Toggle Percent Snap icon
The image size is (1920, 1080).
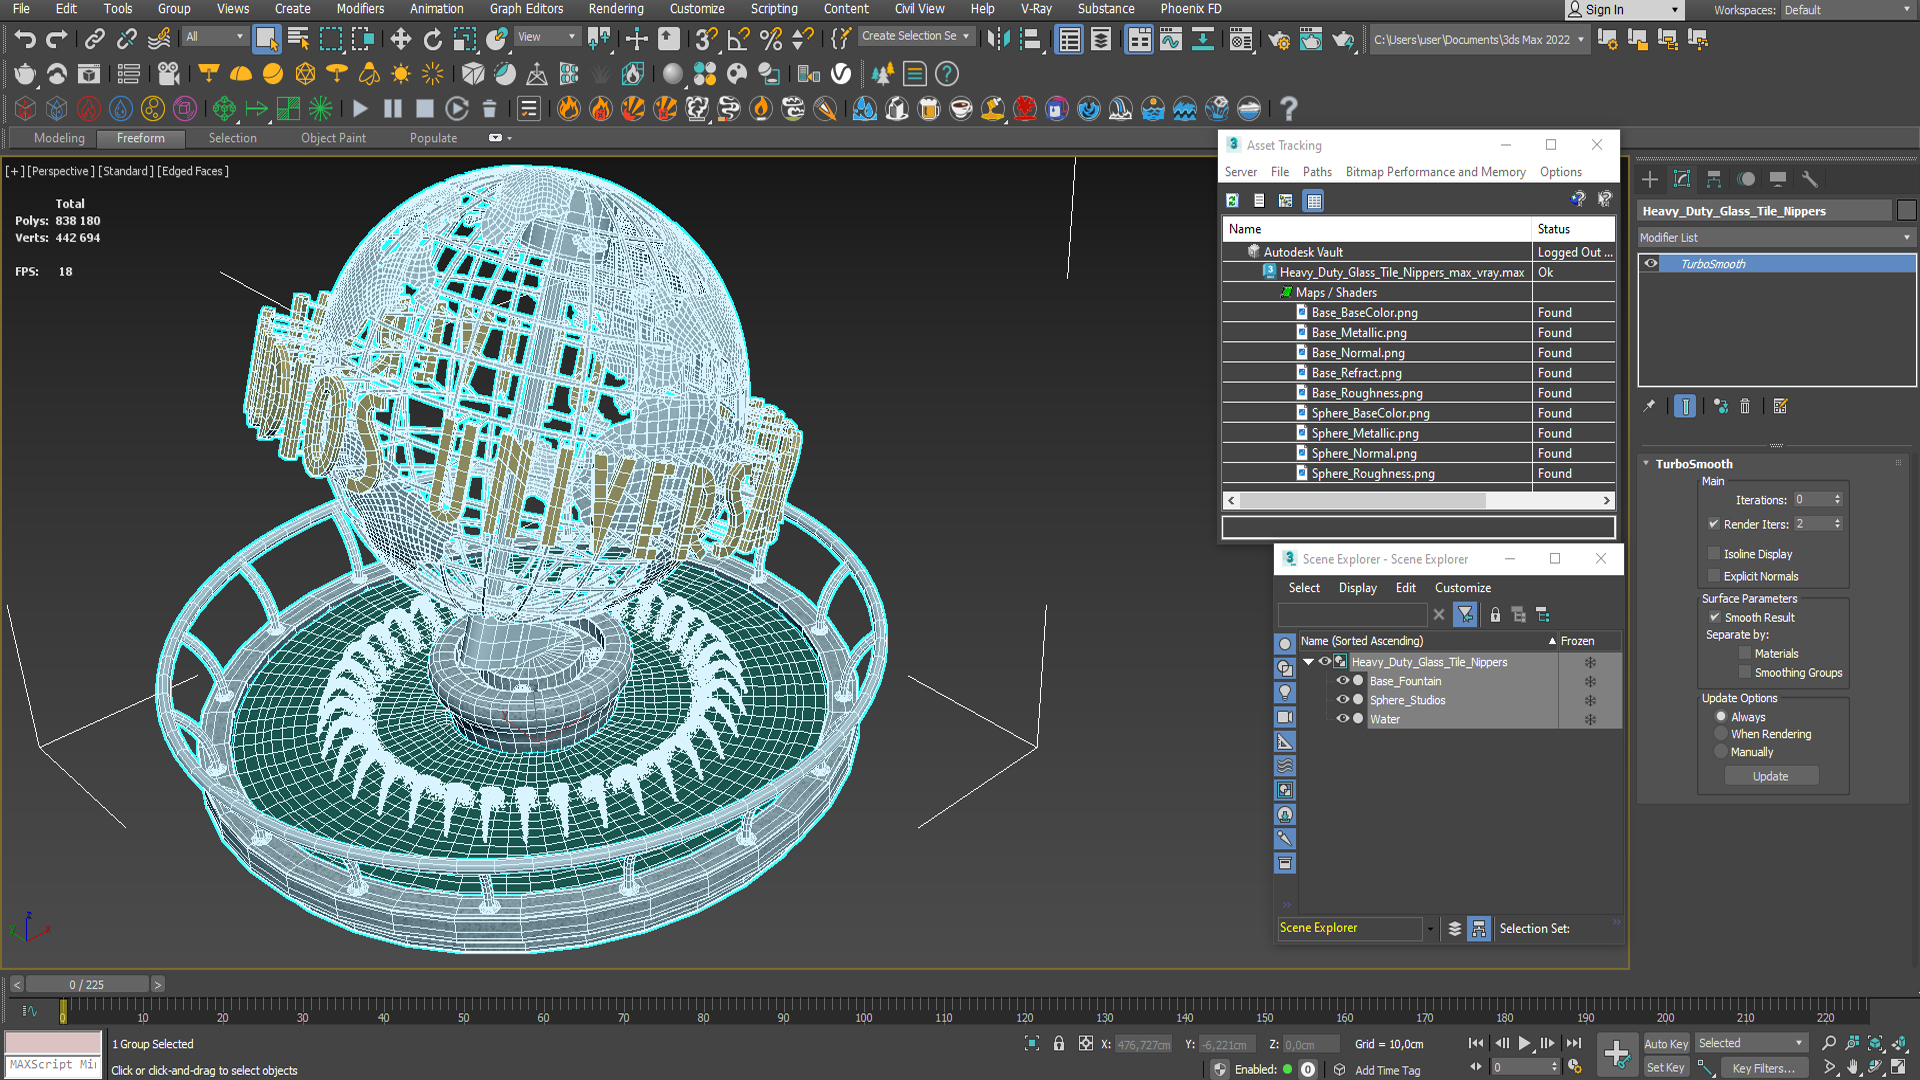771,39
